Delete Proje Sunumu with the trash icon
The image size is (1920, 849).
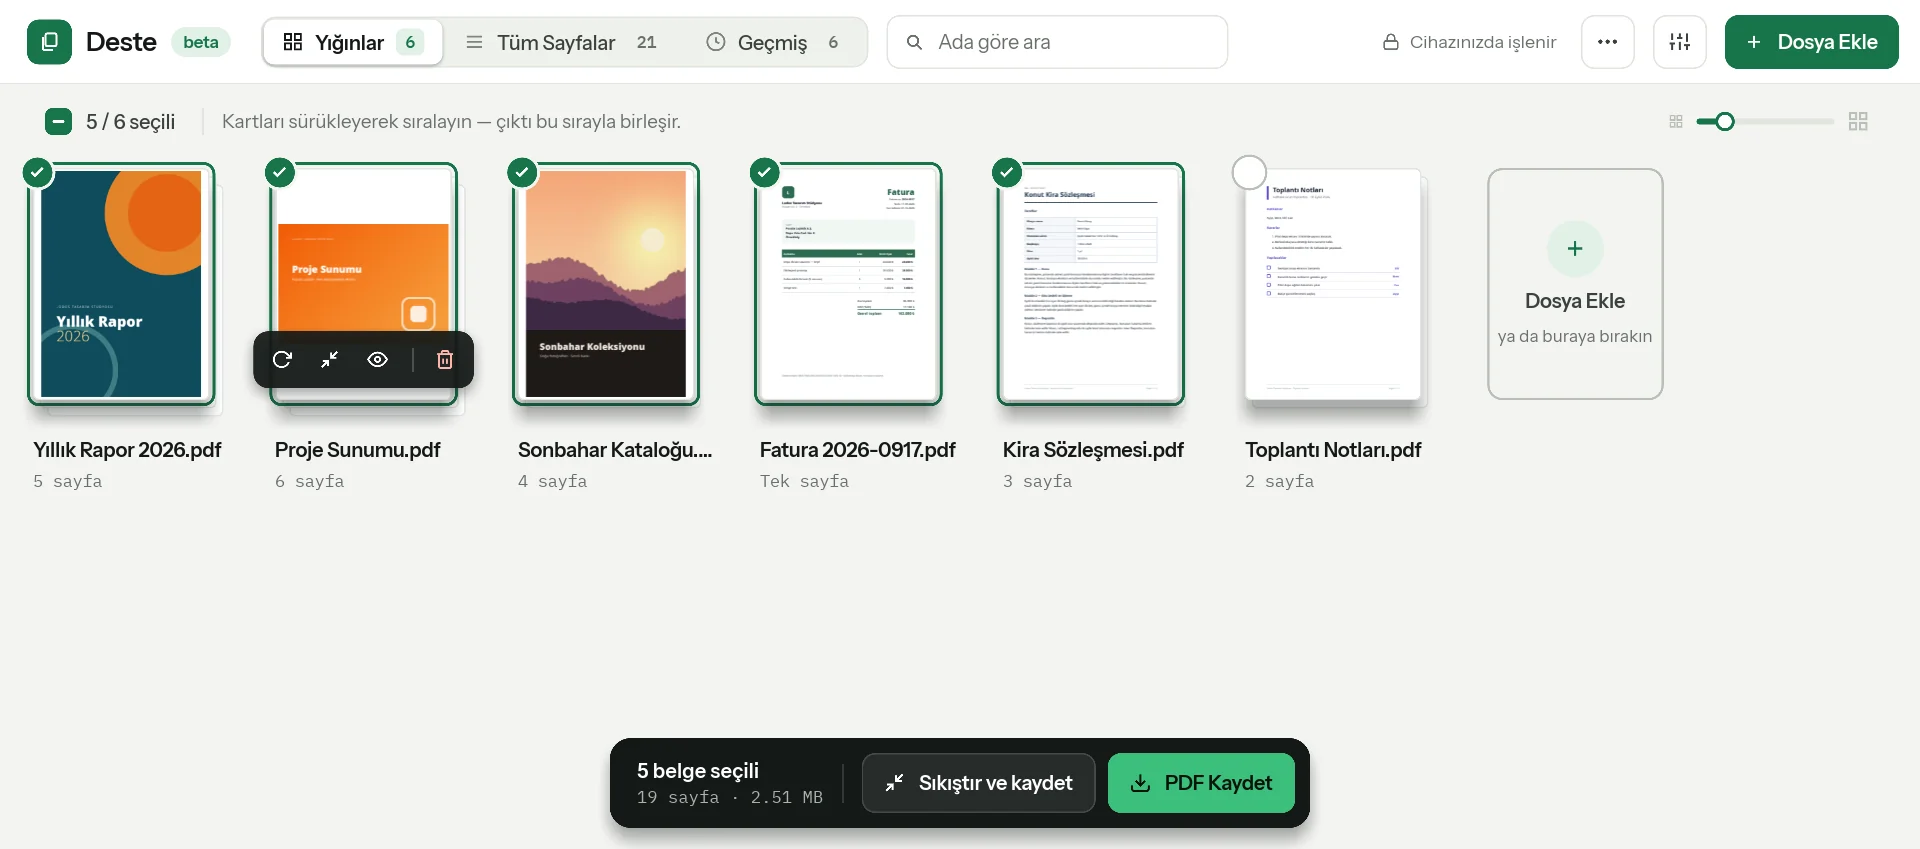[x=445, y=360]
